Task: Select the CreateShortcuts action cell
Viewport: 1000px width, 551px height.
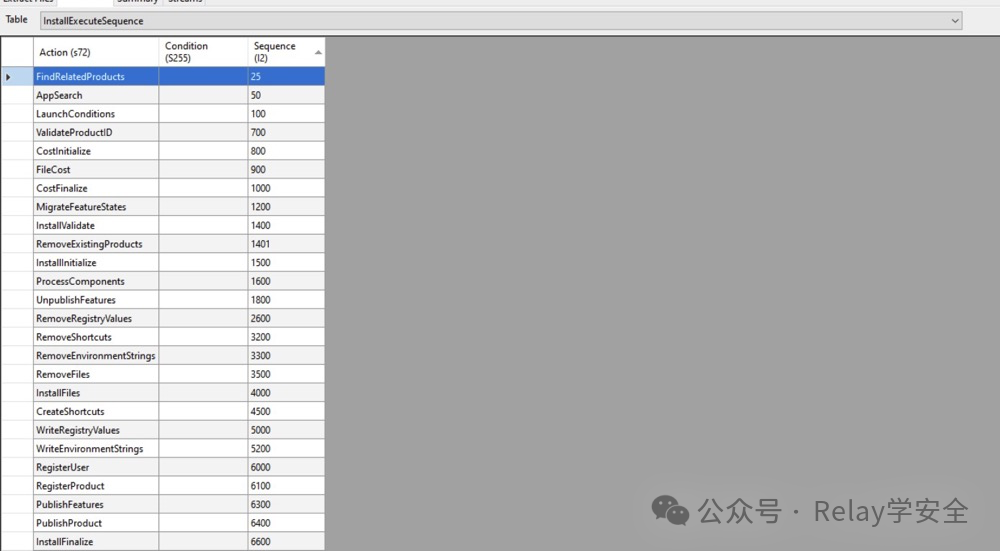Action: [x=96, y=411]
